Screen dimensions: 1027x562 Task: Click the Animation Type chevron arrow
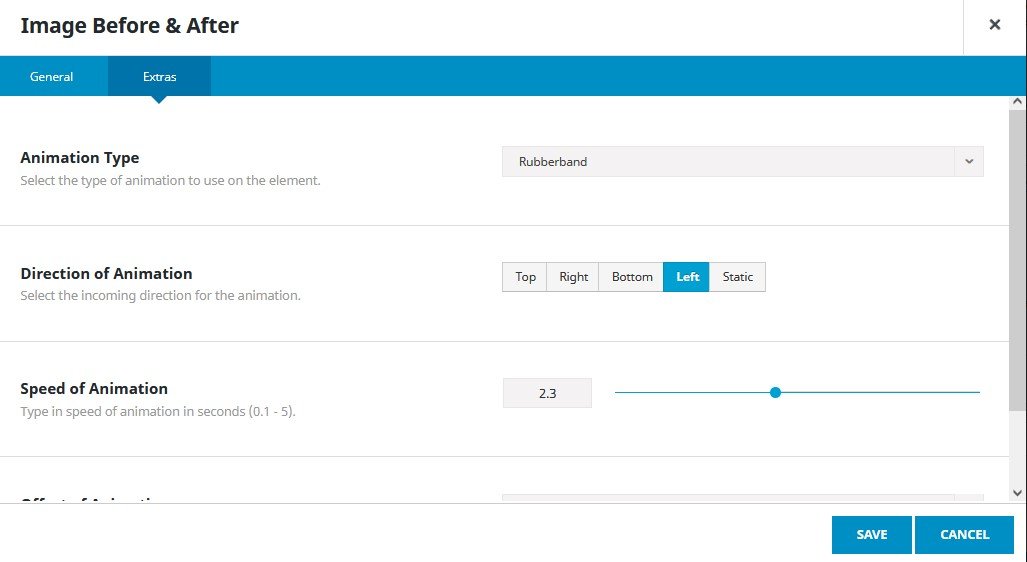coord(968,161)
